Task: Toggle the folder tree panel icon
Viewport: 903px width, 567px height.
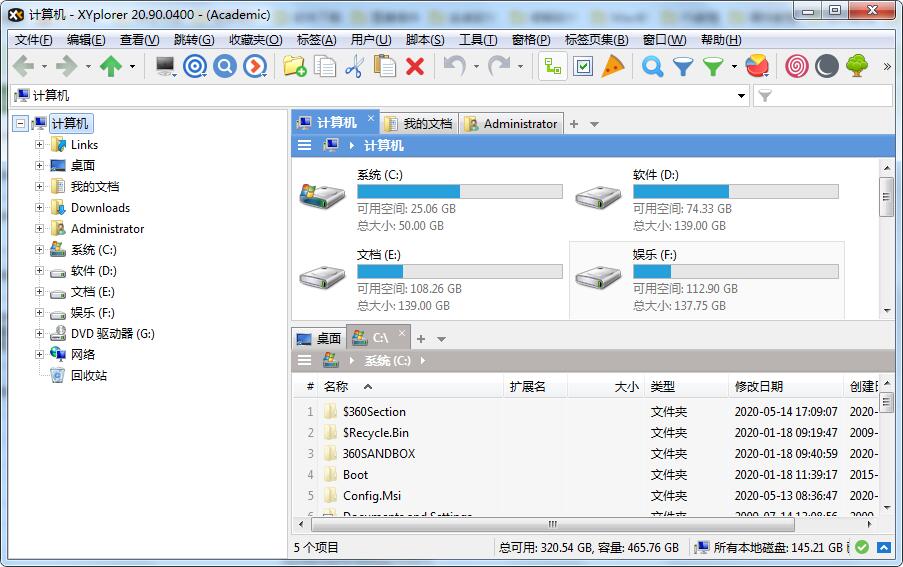Action: click(x=552, y=67)
